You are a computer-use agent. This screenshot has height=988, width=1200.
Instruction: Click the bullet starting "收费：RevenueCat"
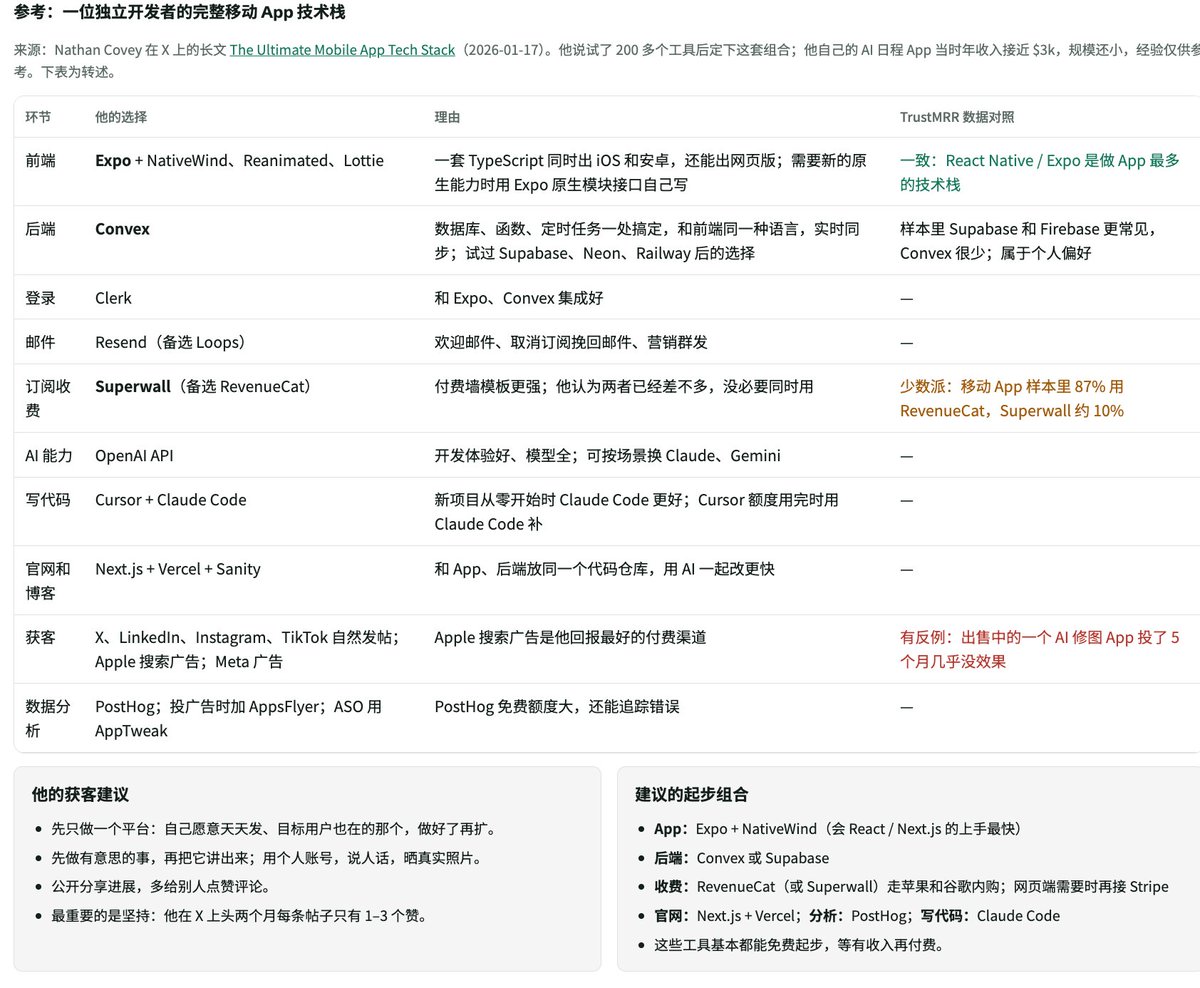[x=911, y=886]
